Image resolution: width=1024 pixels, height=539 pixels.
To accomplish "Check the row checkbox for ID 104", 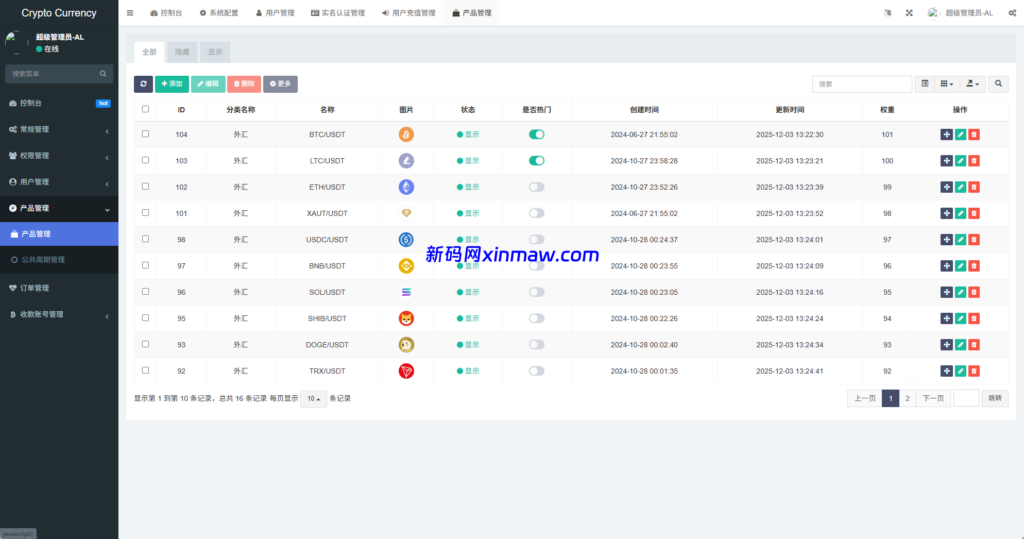I will (x=146, y=134).
